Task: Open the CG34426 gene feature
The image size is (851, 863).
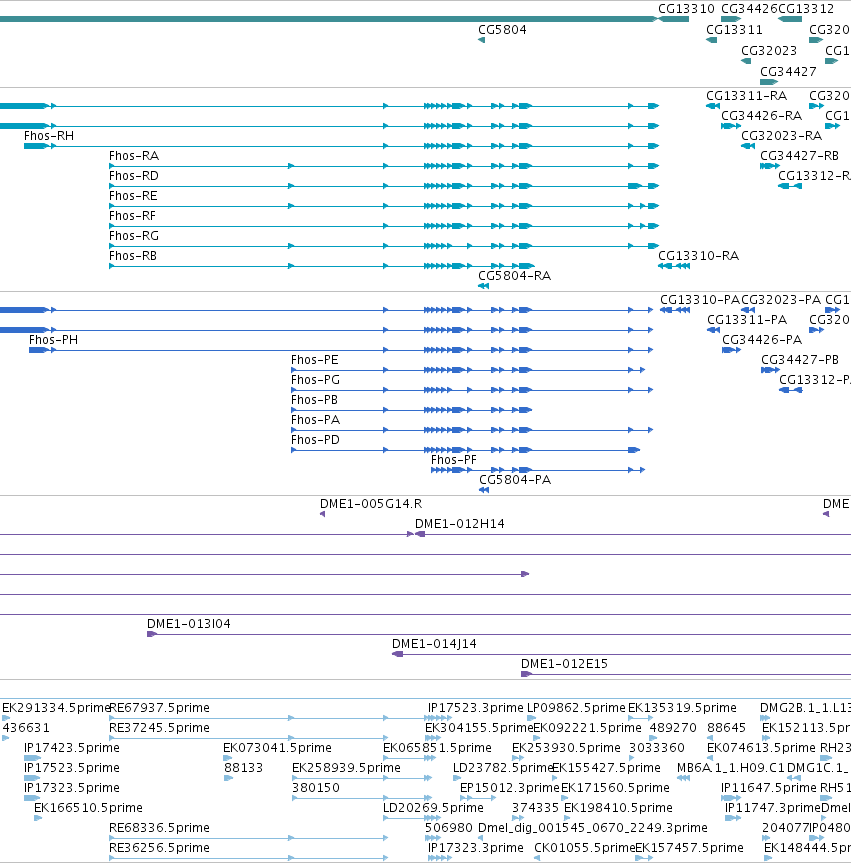Action: tap(731, 19)
